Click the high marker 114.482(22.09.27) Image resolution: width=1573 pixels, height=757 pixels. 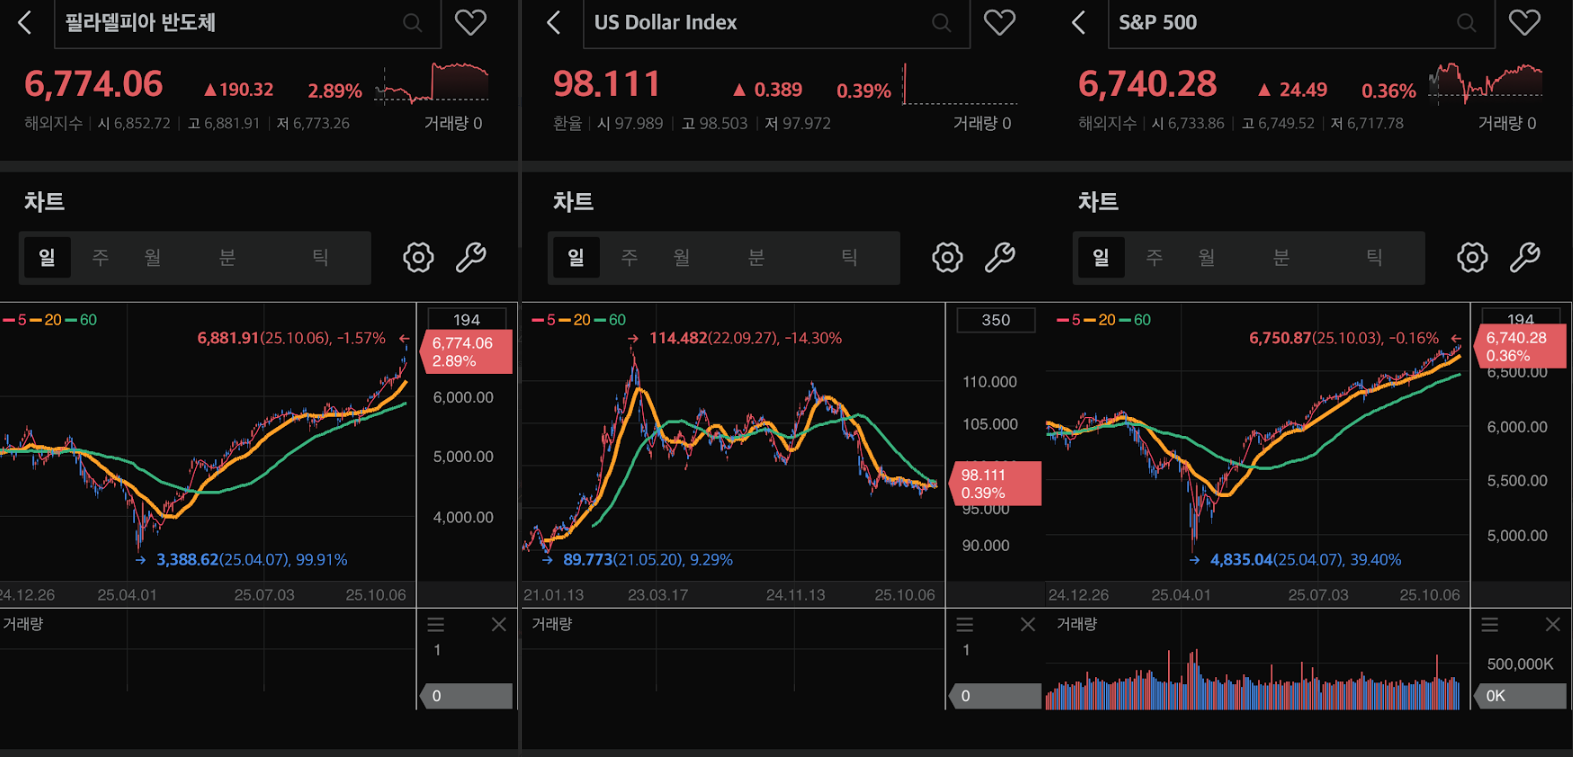(x=746, y=338)
